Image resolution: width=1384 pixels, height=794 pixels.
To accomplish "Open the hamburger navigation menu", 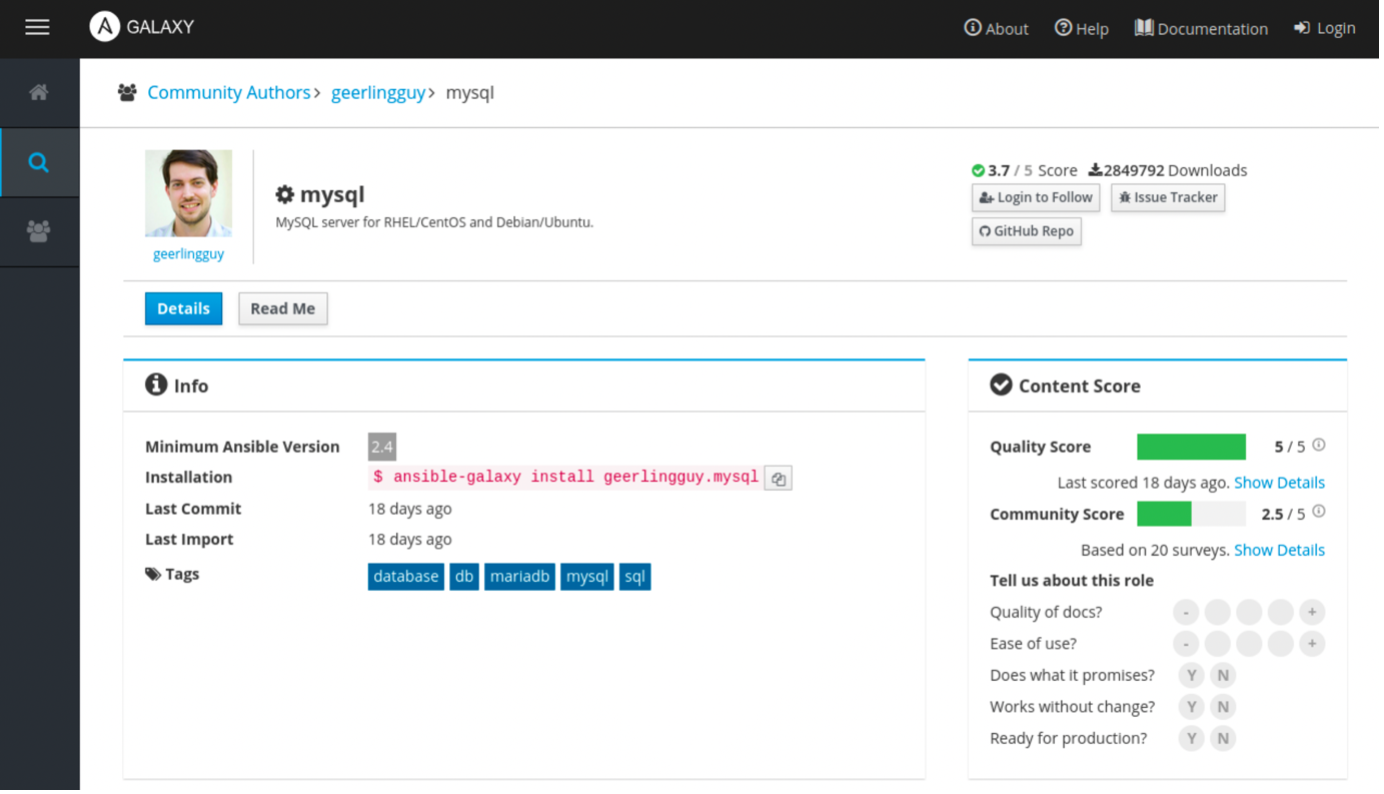I will 37,27.
